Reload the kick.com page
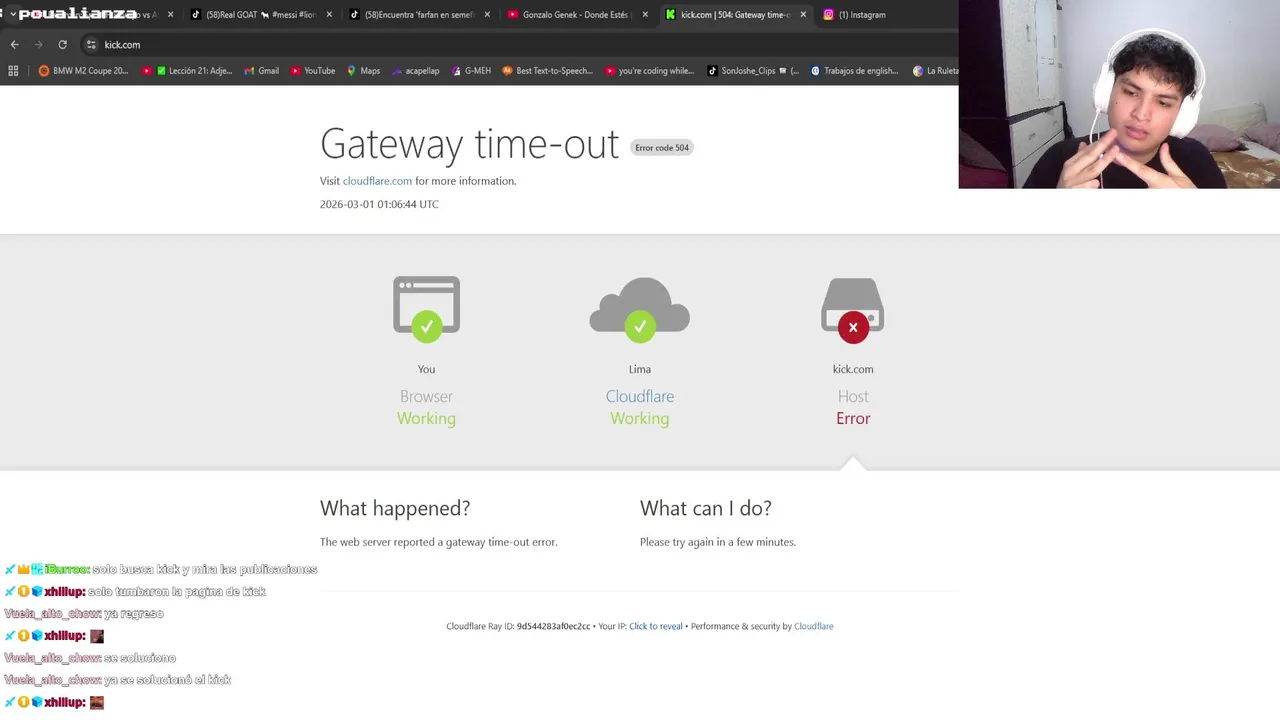The width and height of the screenshot is (1280, 720). (62, 44)
